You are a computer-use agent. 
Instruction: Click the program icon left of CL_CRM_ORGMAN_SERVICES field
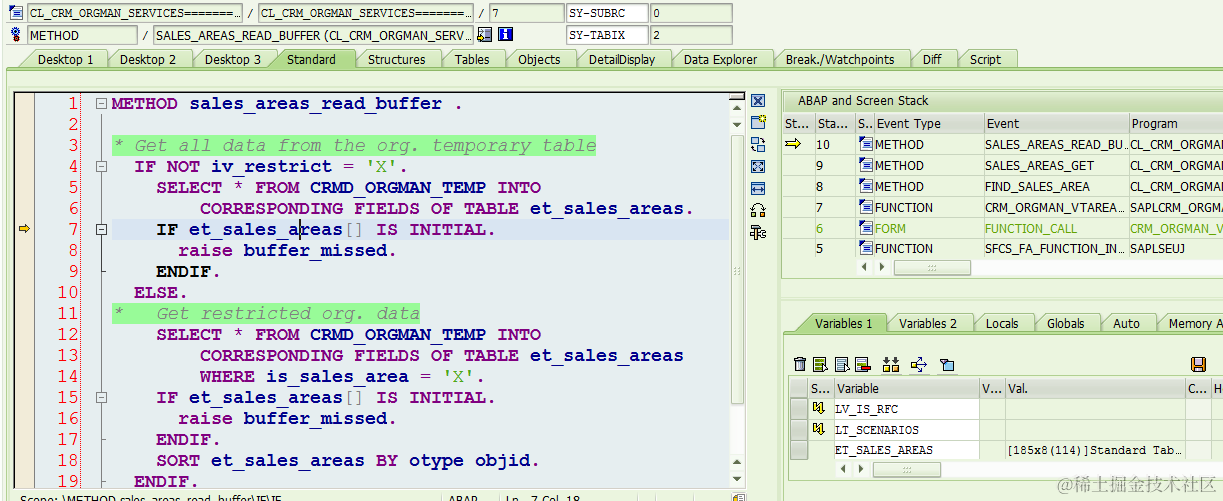click(x=16, y=13)
